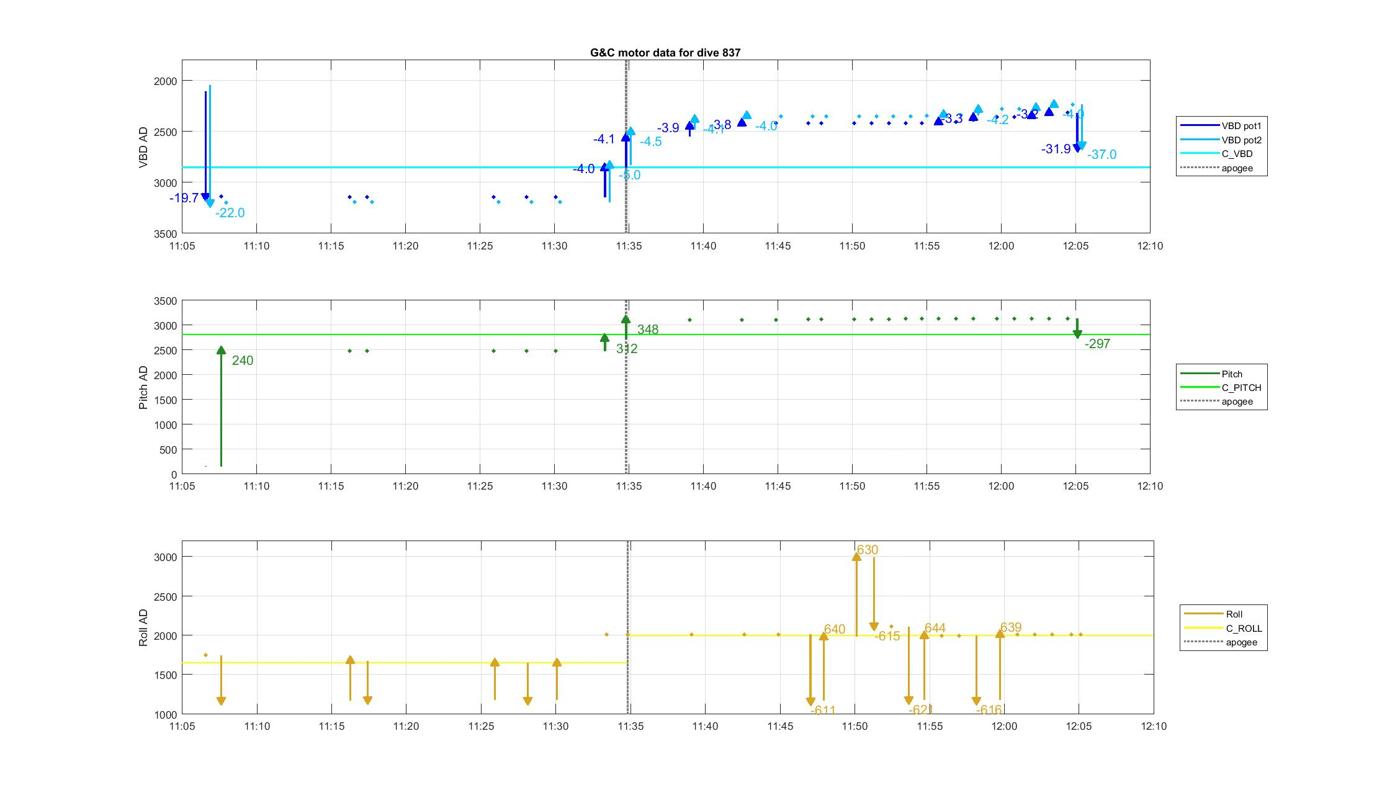1400x802 pixels.
Task: Click the '-19.7' VBD data label
Action: pyautogui.click(x=184, y=198)
